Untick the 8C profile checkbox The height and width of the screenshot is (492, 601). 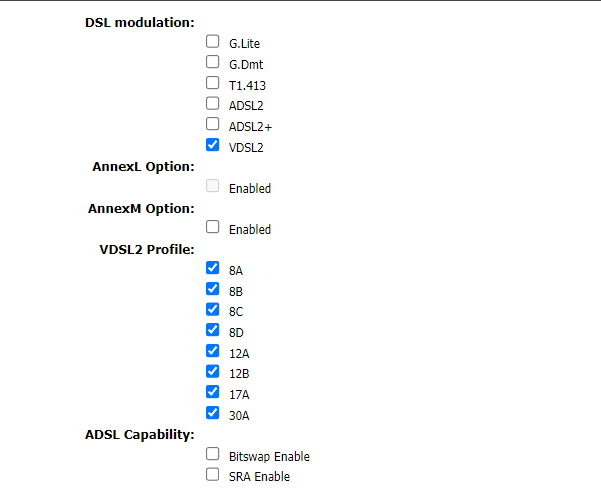pyautogui.click(x=212, y=309)
